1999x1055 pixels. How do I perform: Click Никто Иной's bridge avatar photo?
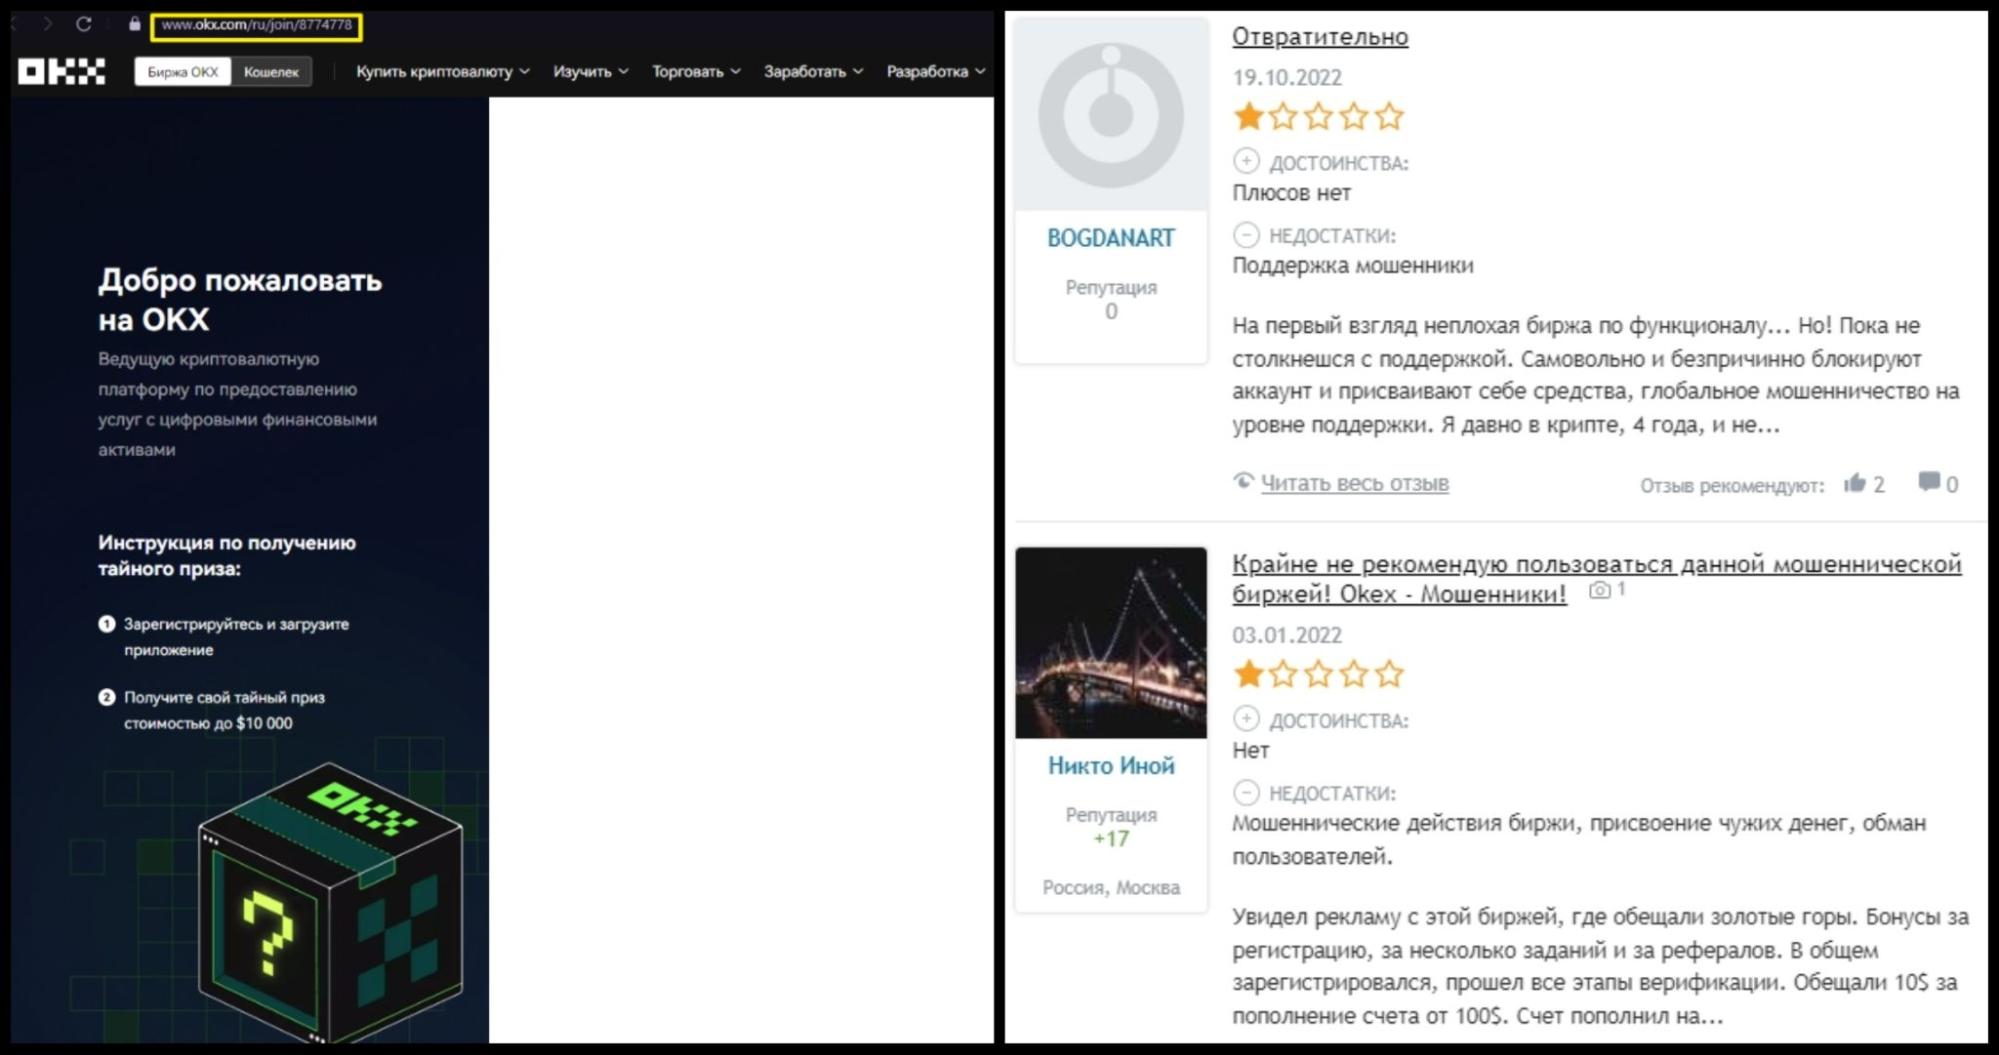(1111, 643)
